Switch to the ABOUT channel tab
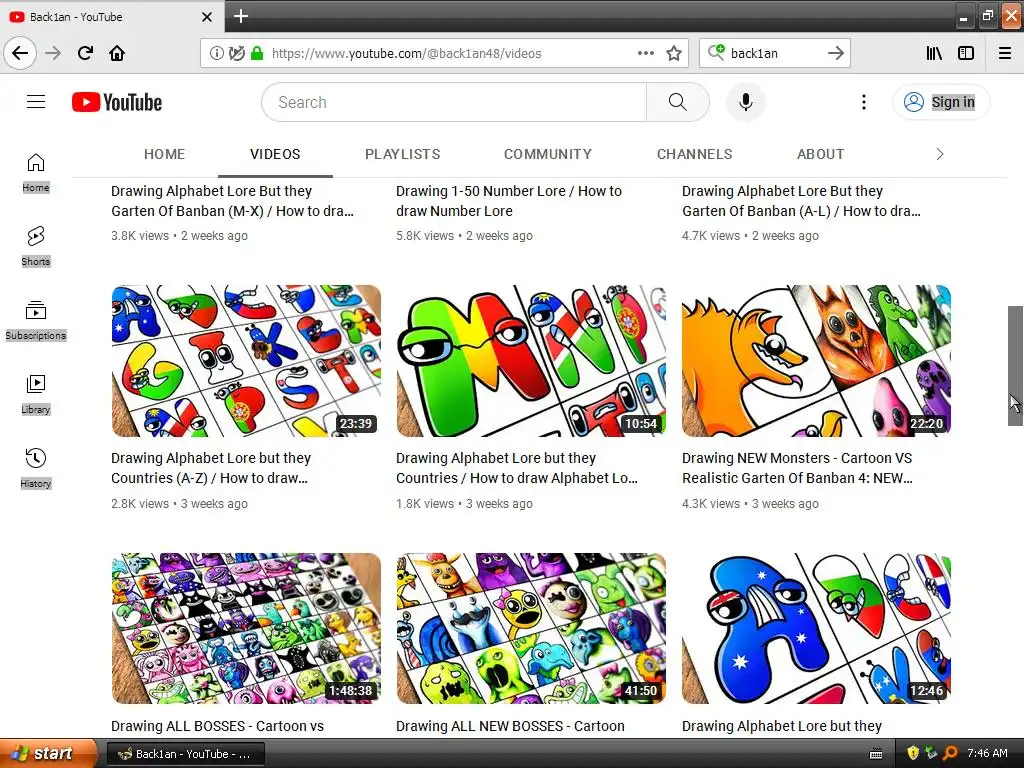The height and width of the screenshot is (768, 1024). 820,154
